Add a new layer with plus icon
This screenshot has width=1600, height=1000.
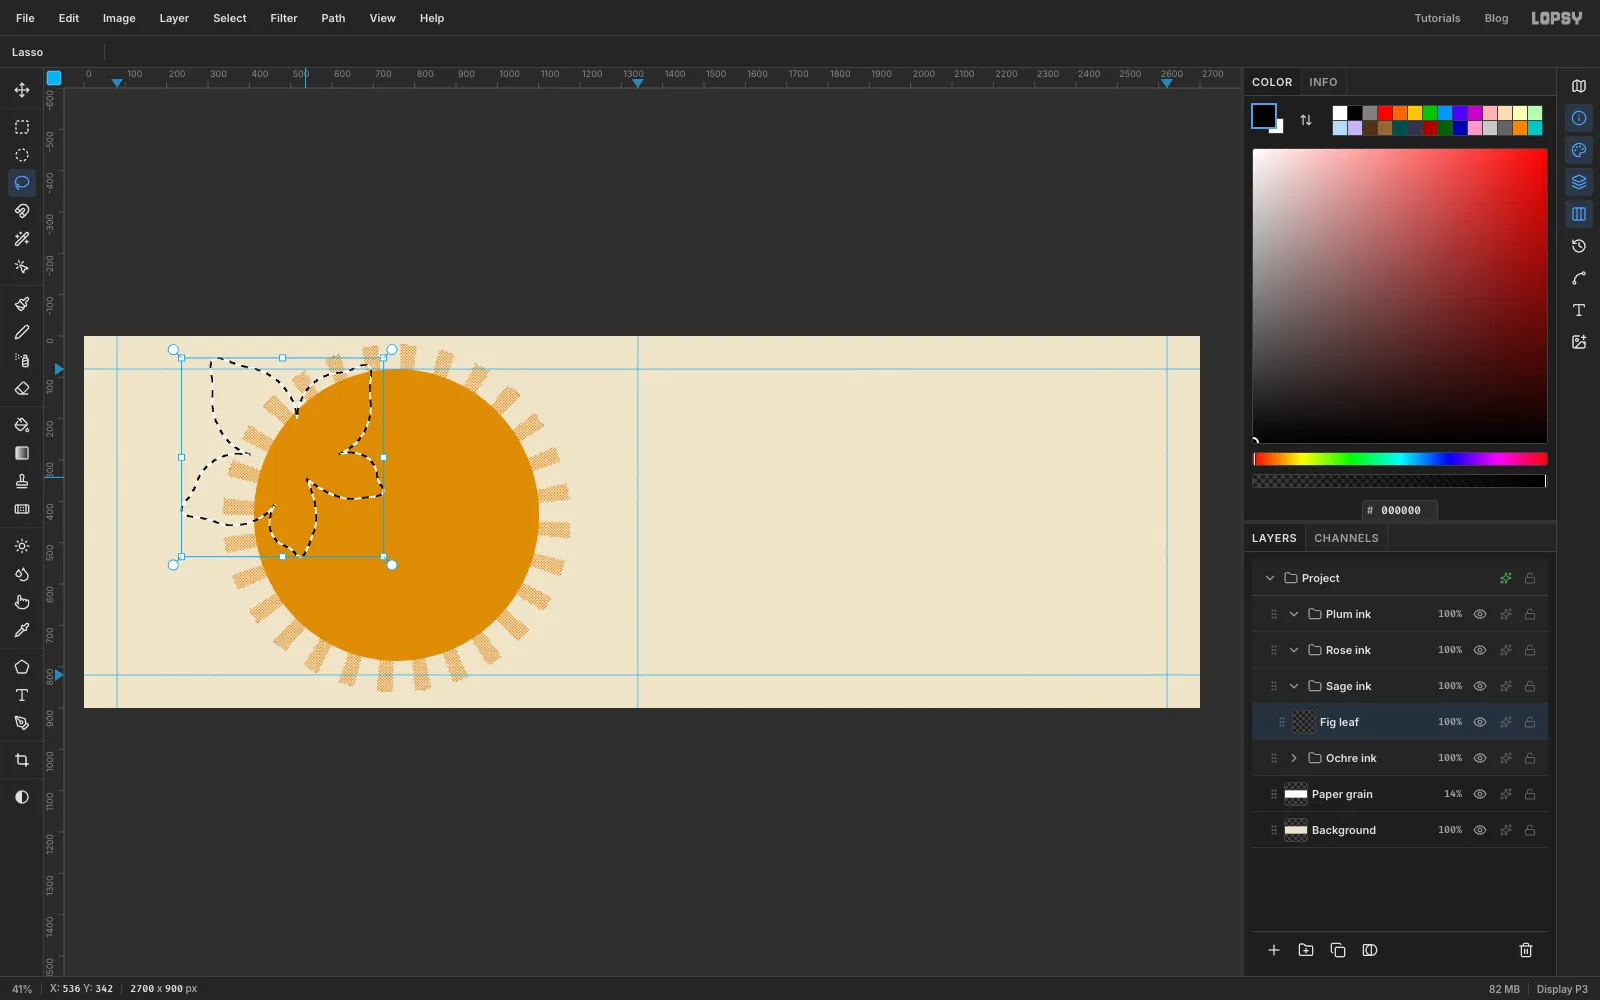click(1274, 950)
